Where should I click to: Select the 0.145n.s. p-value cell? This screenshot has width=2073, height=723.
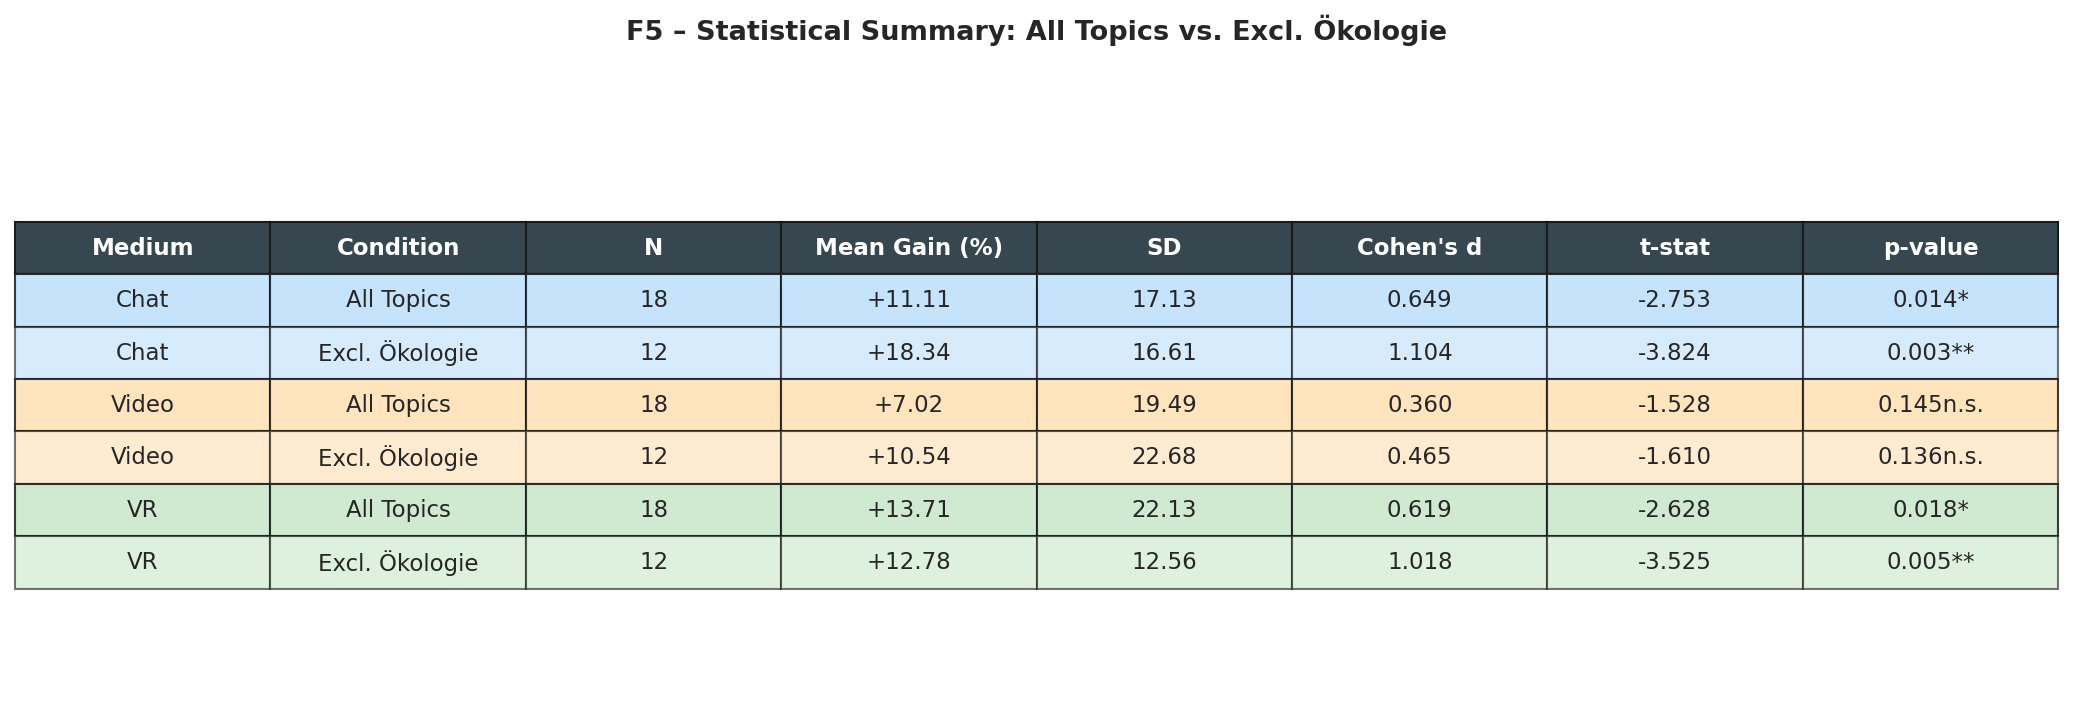tap(1930, 405)
